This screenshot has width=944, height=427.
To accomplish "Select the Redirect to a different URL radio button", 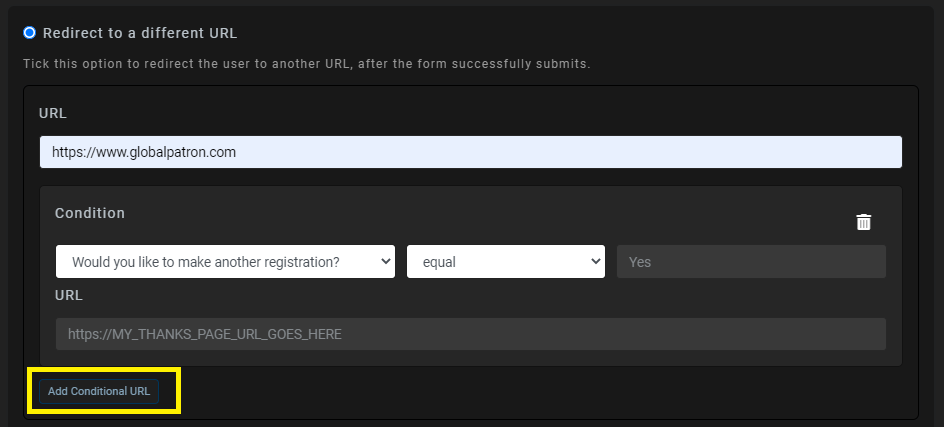I will (x=30, y=33).
